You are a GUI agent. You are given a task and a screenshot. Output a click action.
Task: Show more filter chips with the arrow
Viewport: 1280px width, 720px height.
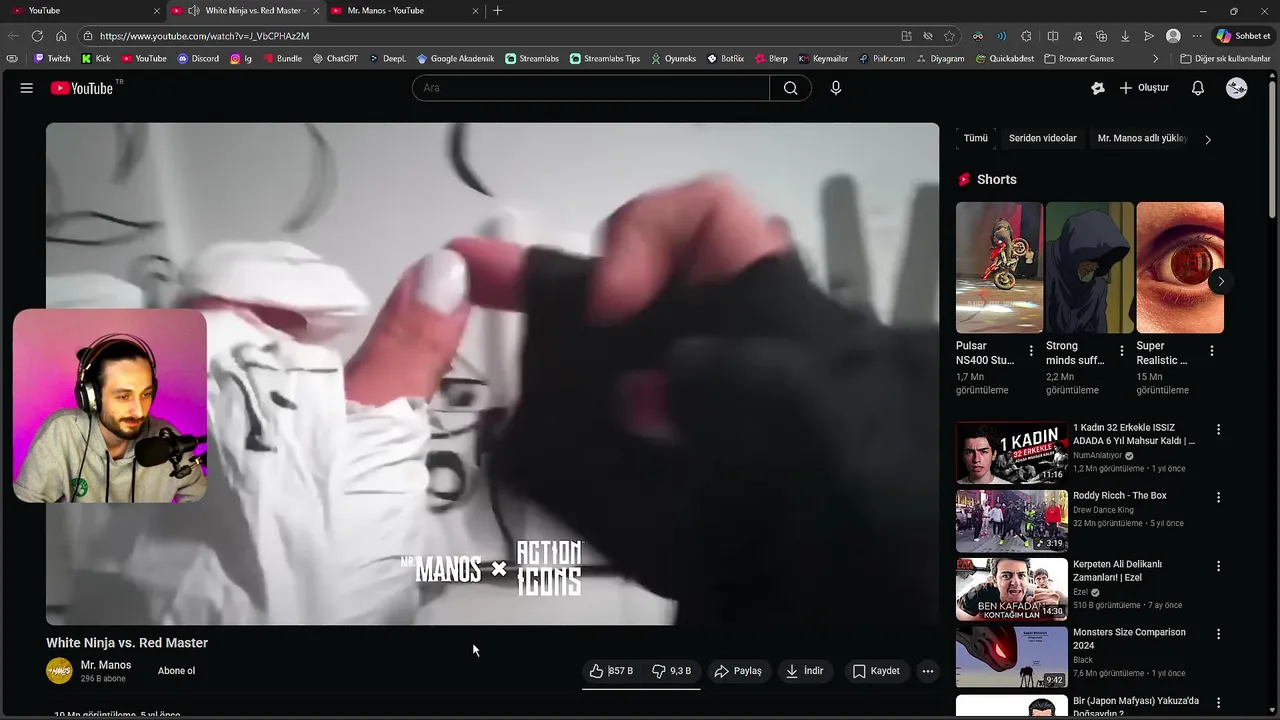(1207, 140)
